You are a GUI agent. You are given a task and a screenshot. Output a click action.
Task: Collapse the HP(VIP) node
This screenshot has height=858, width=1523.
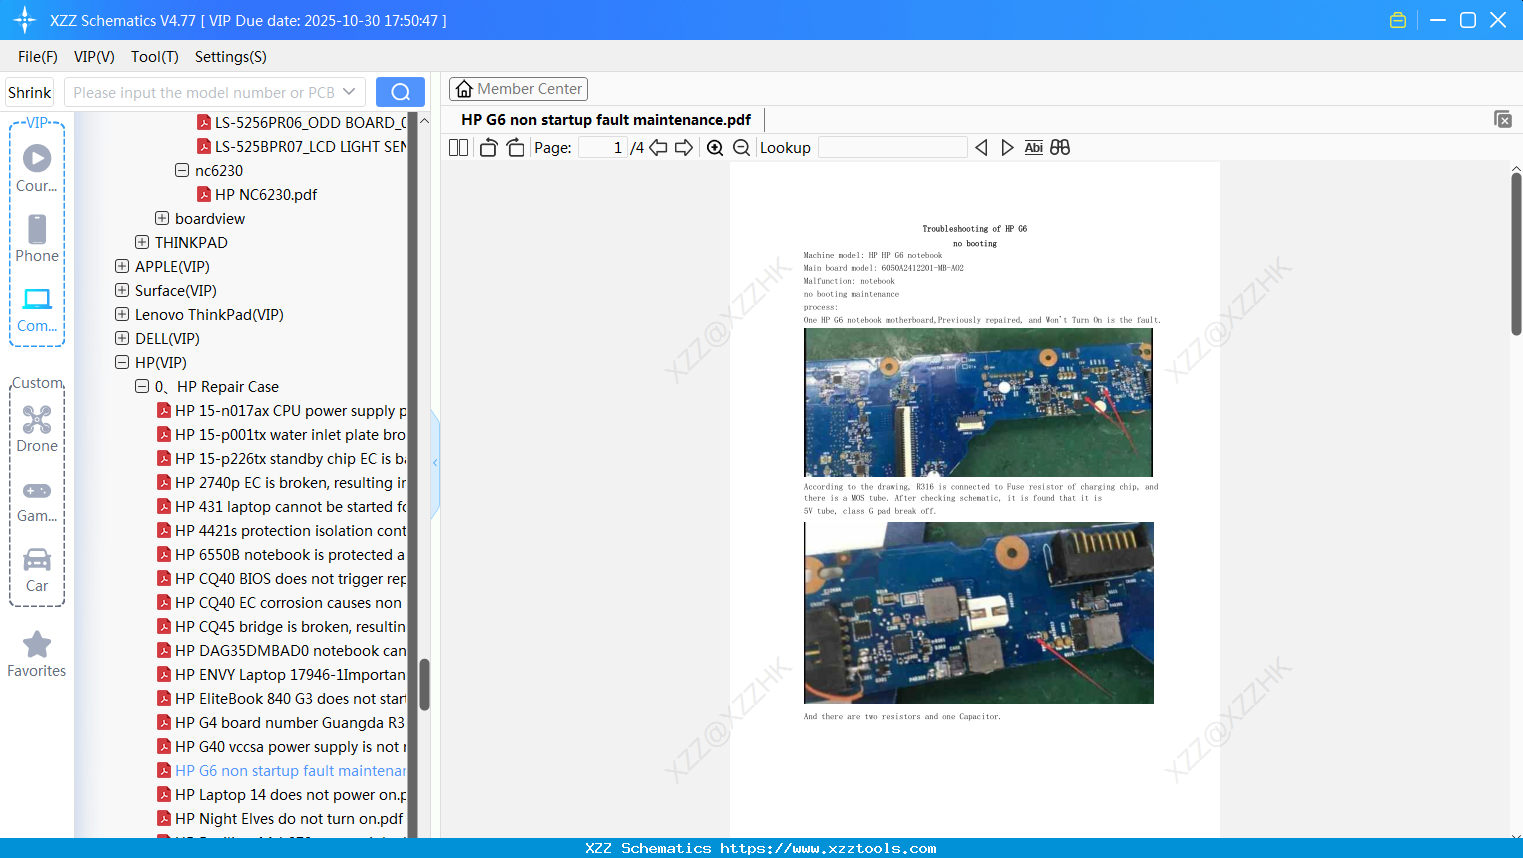pos(122,363)
